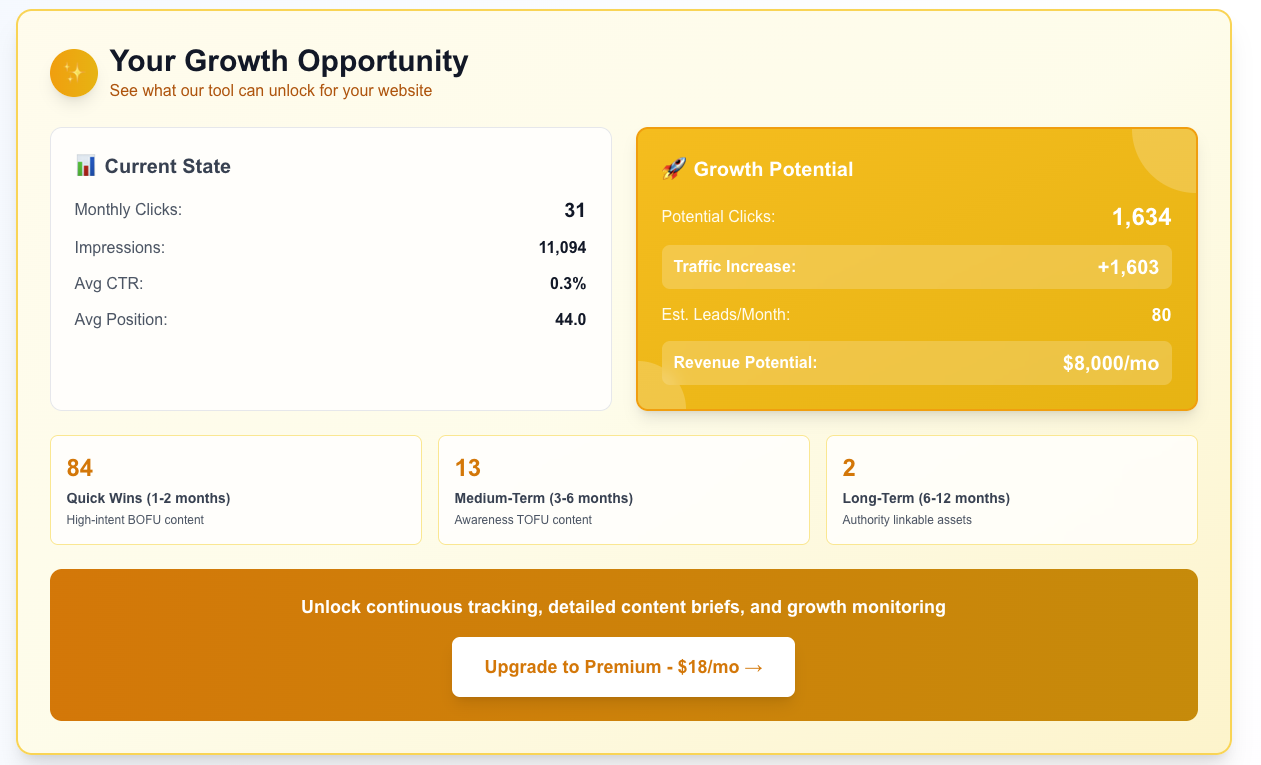Click the Traffic Increase +1,603 highlight bar
This screenshot has width=1261, height=765.
tap(917, 267)
